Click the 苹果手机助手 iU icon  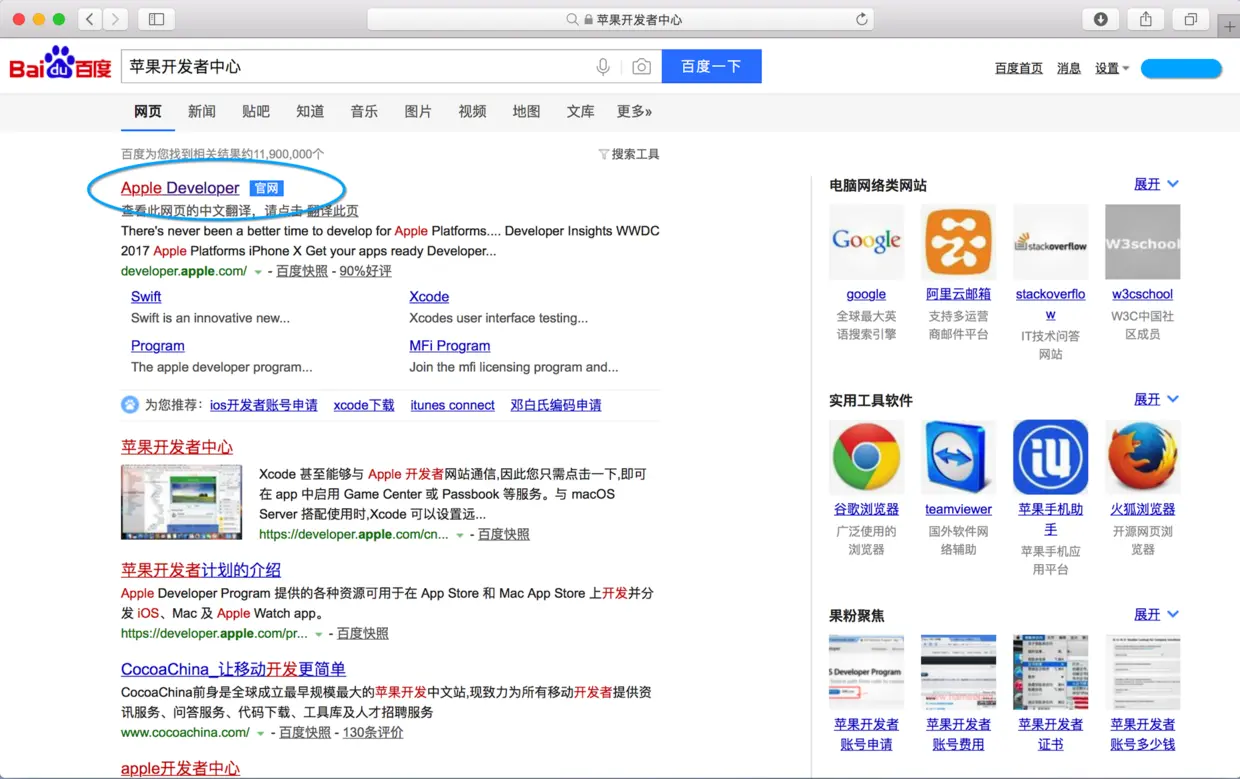point(1050,457)
